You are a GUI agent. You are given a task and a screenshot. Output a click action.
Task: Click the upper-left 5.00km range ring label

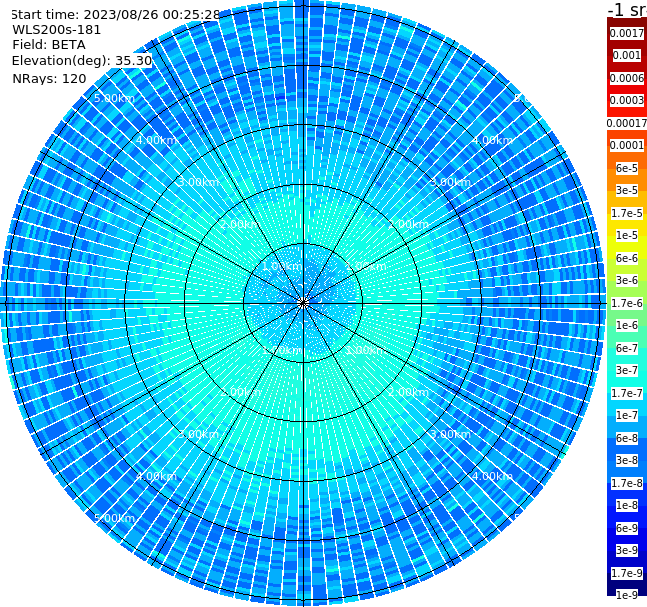[114, 98]
